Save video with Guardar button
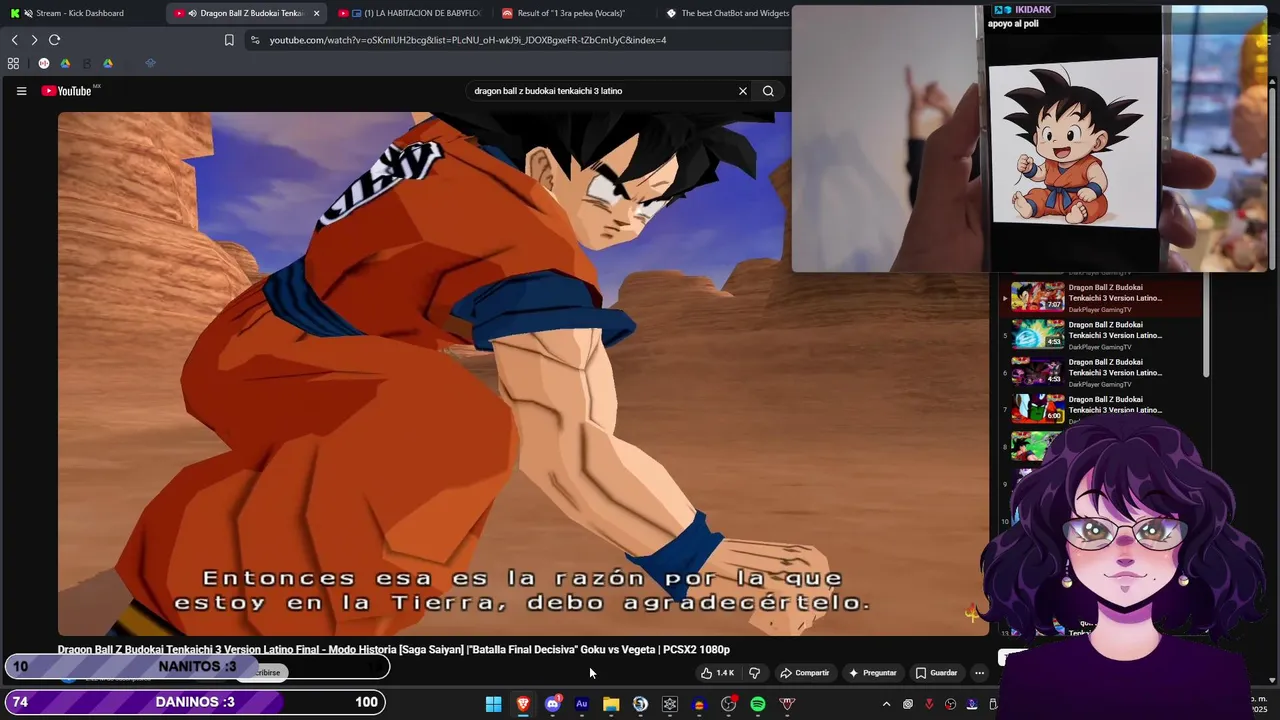The width and height of the screenshot is (1280, 720). [x=936, y=673]
